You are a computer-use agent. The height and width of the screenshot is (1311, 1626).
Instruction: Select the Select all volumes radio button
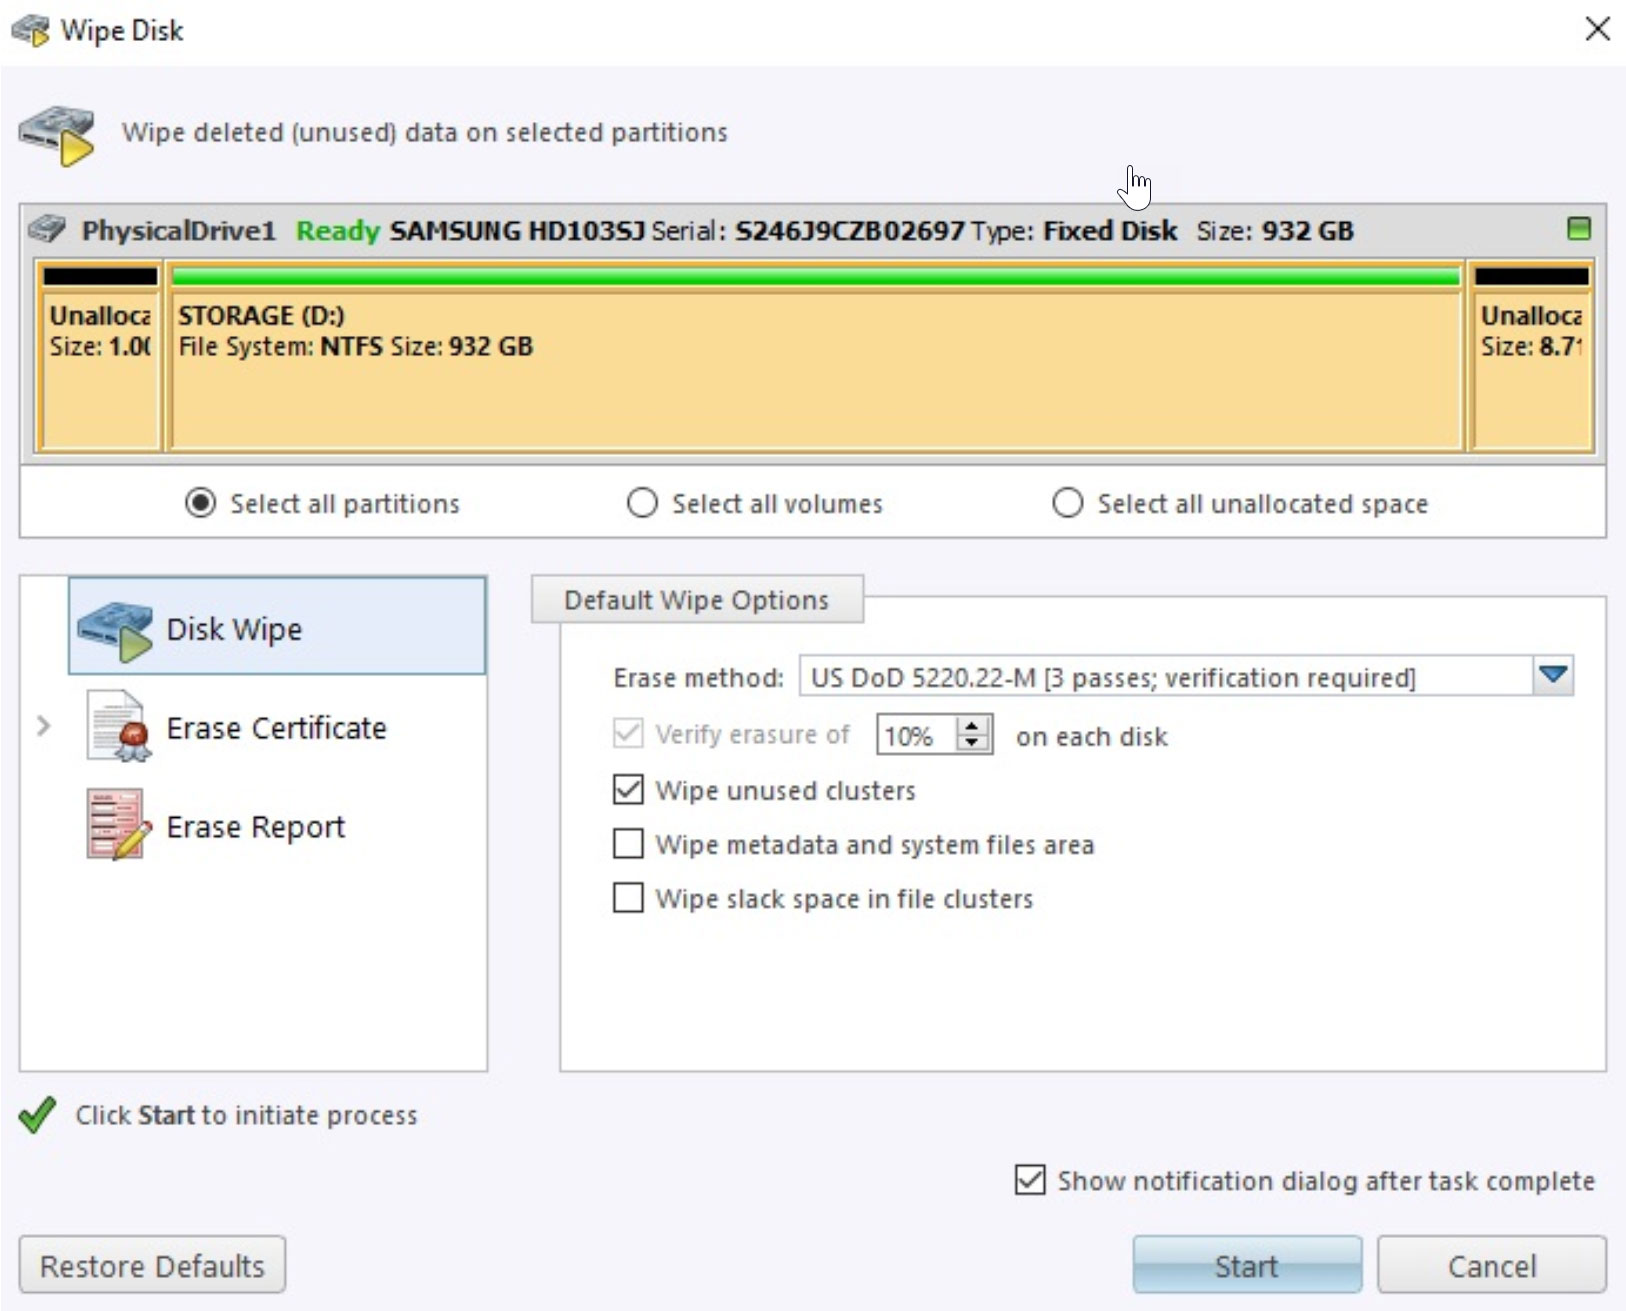pyautogui.click(x=641, y=503)
